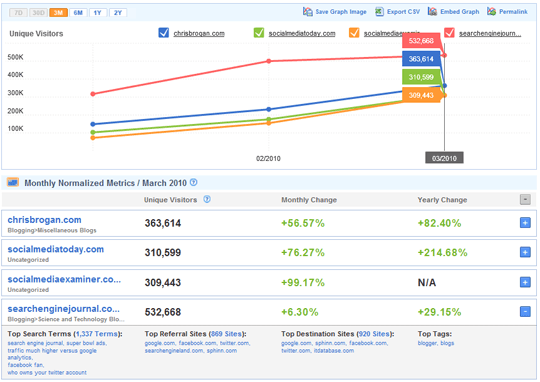Screen dimensions: 540x382
Task: Select the 3M time range tab
Action: 58,13
